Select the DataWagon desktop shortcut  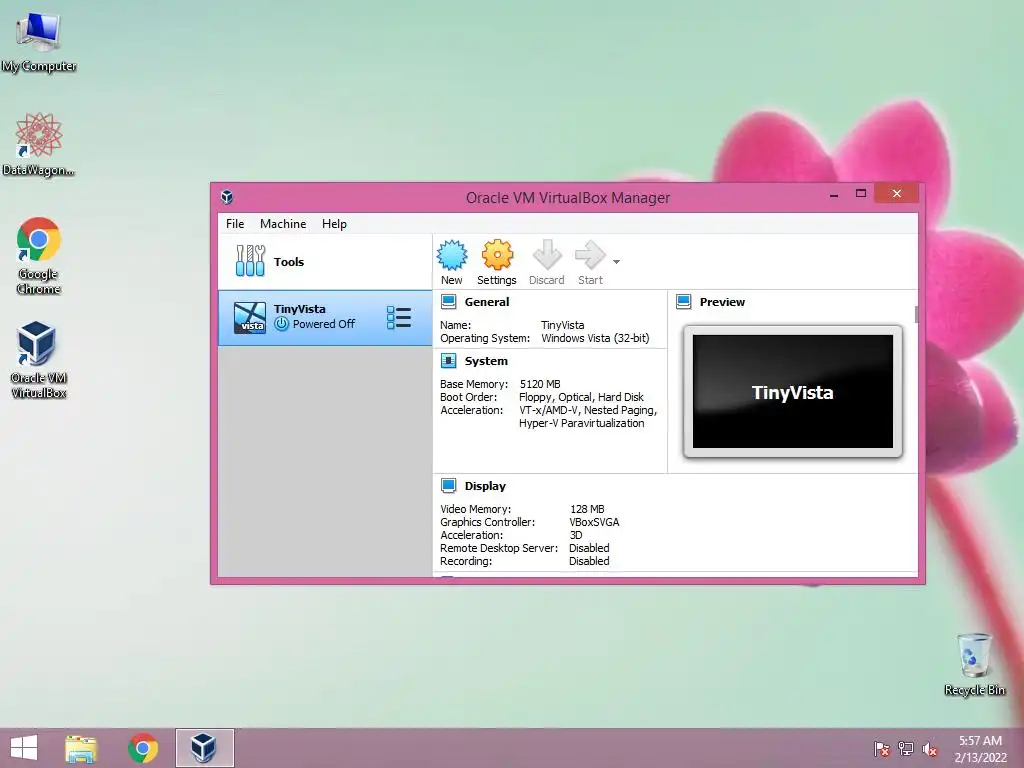click(39, 145)
